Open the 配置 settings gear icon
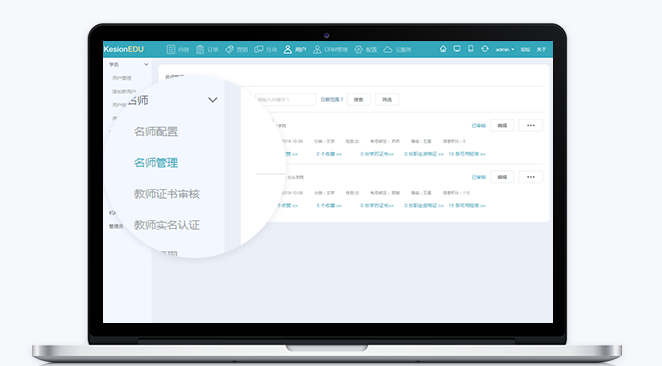Screen dimensions: 662x366 (x=358, y=49)
